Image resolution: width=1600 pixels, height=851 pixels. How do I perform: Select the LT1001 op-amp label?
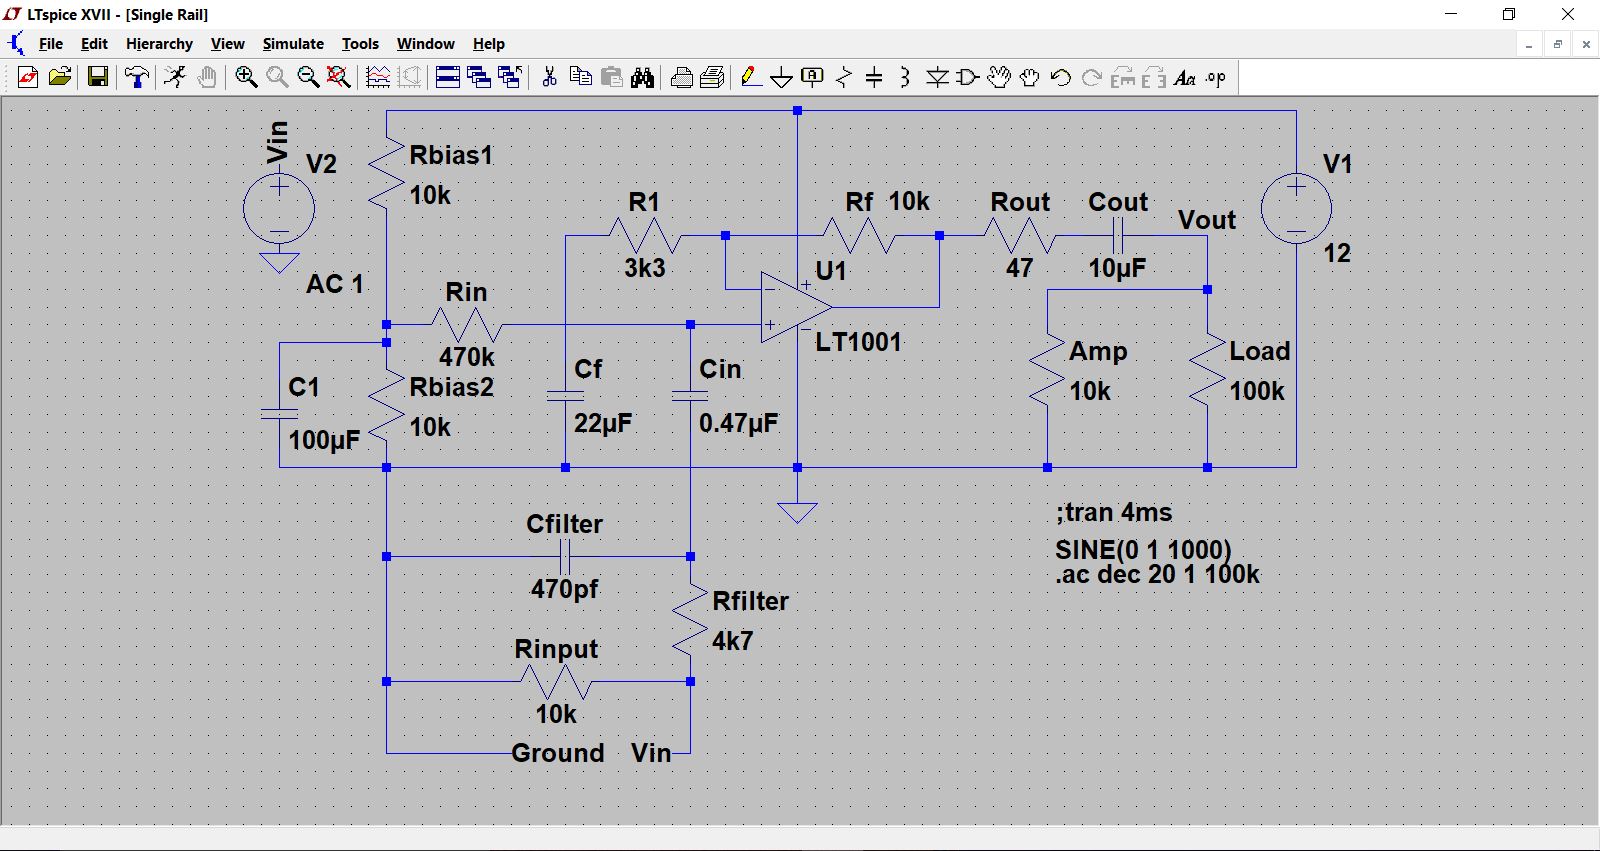click(x=858, y=342)
